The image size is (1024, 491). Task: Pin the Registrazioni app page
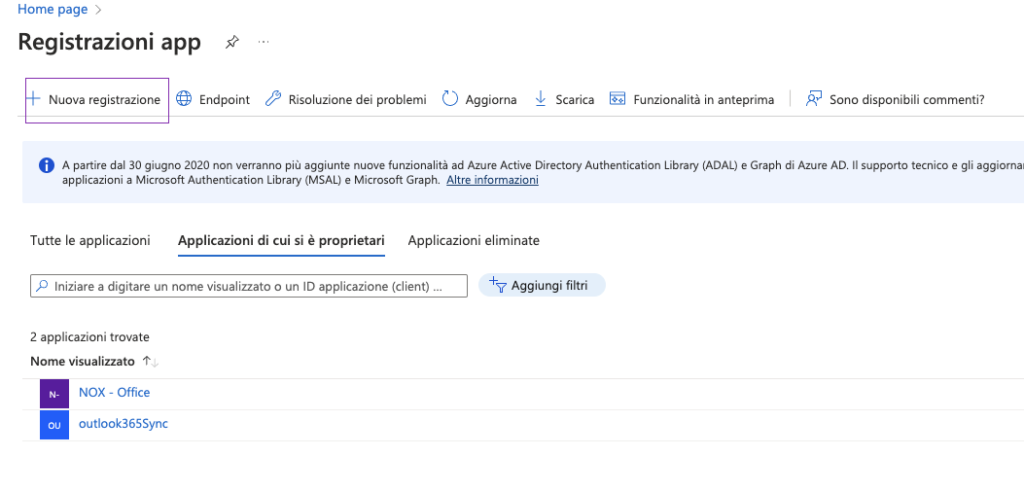click(x=232, y=42)
